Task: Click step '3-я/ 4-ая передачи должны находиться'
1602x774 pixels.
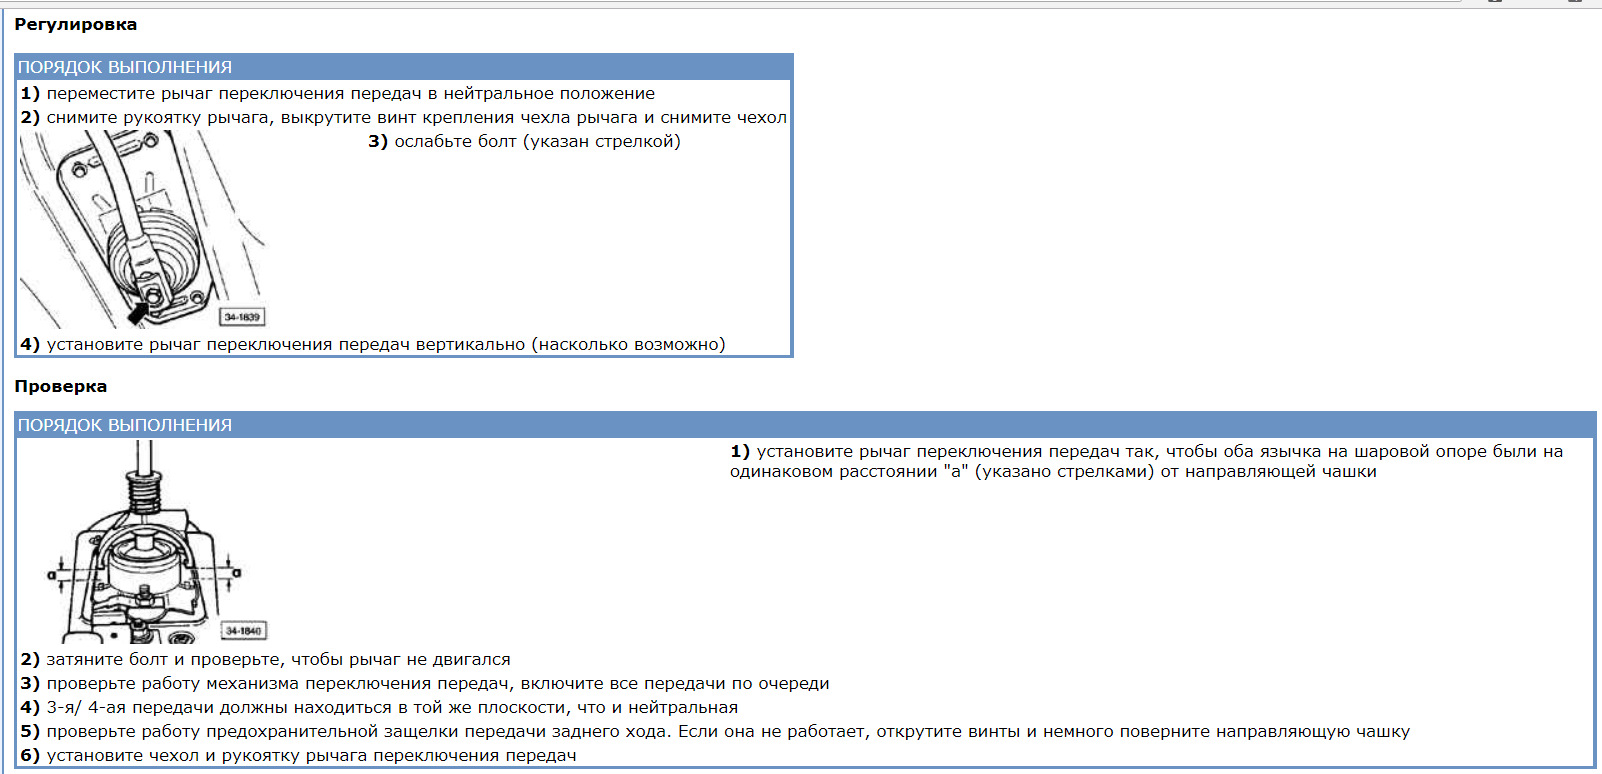Action: pos(379,707)
